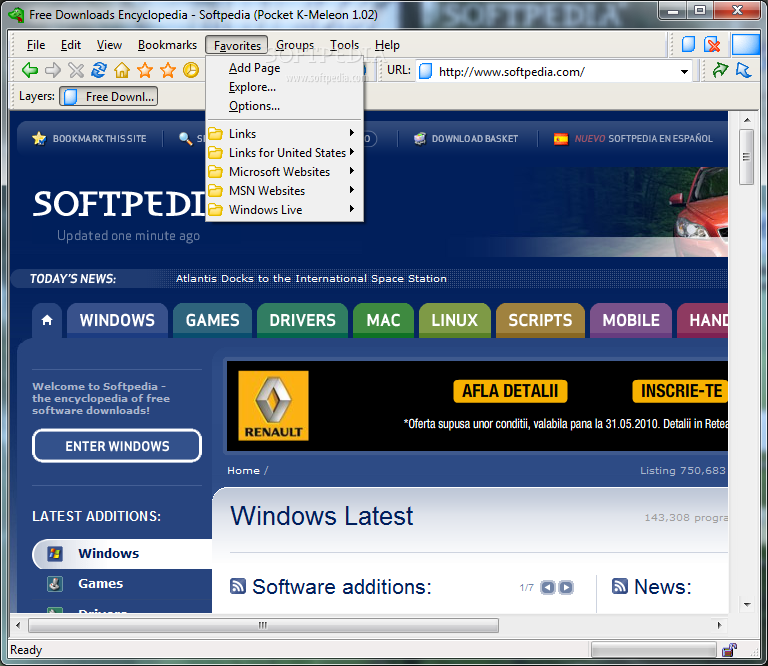Image resolution: width=768 pixels, height=666 pixels.
Task: Open the MAC category tab
Action: click(x=384, y=320)
